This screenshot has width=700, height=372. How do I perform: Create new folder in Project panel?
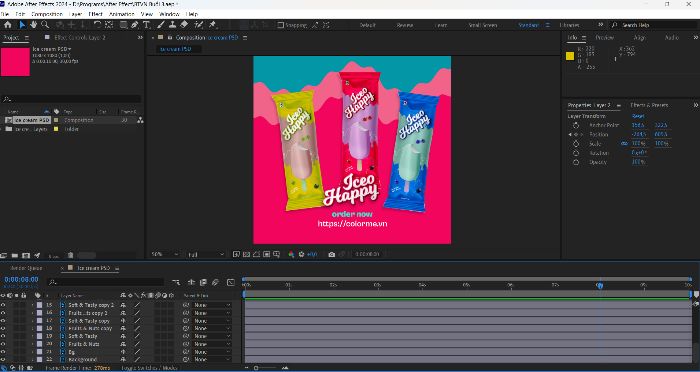point(15,255)
